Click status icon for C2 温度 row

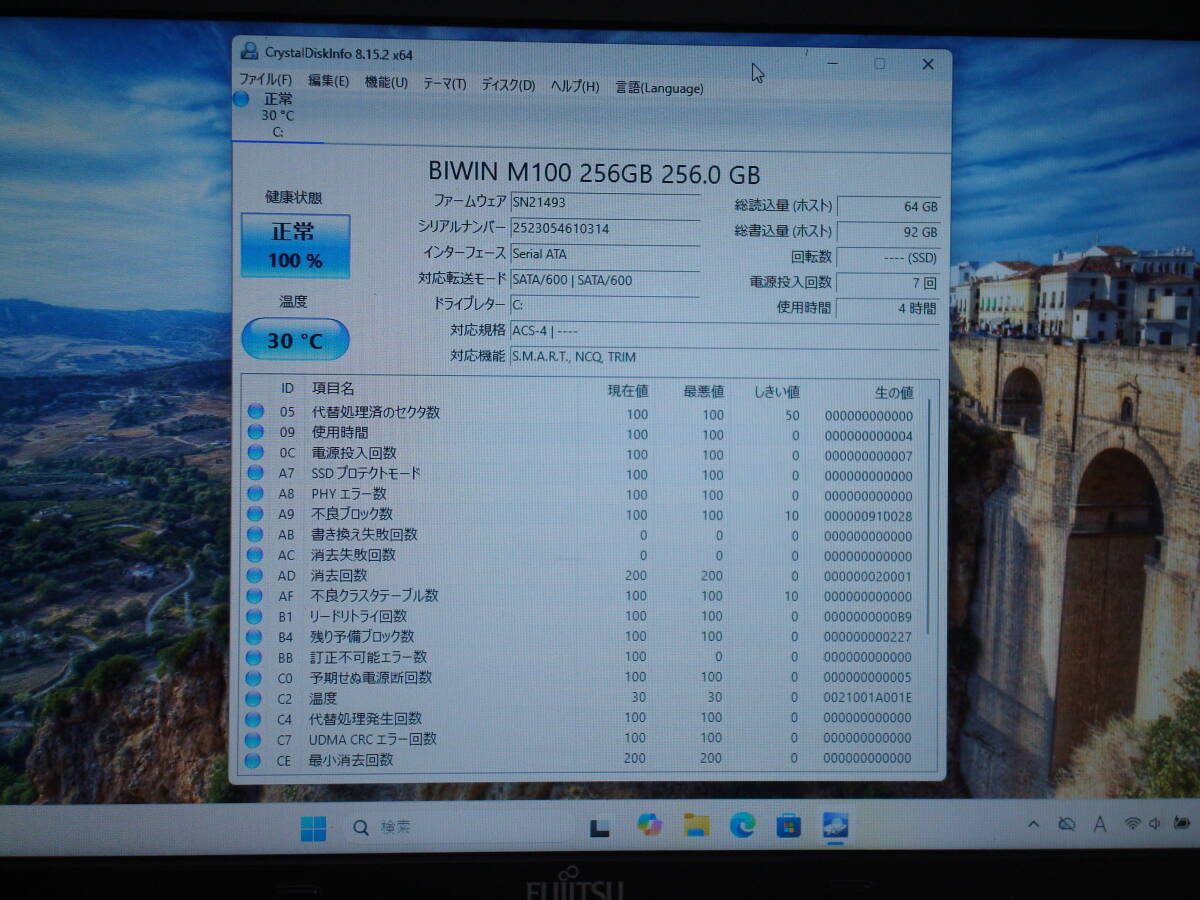point(255,698)
